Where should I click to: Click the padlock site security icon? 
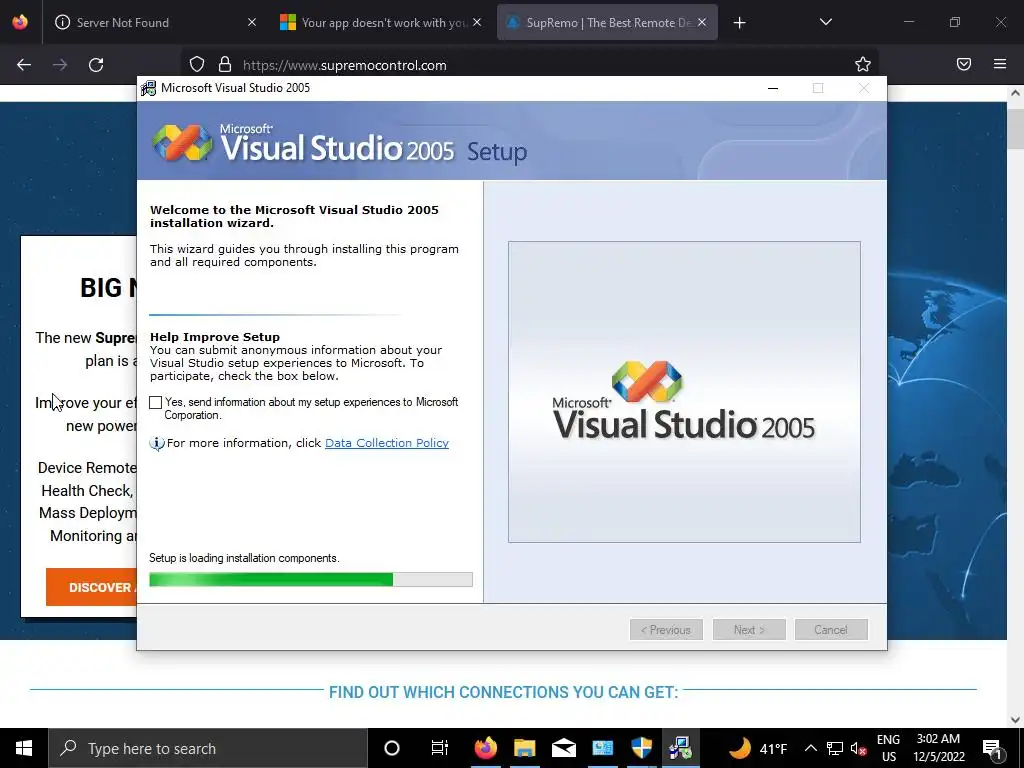pyautogui.click(x=225, y=65)
